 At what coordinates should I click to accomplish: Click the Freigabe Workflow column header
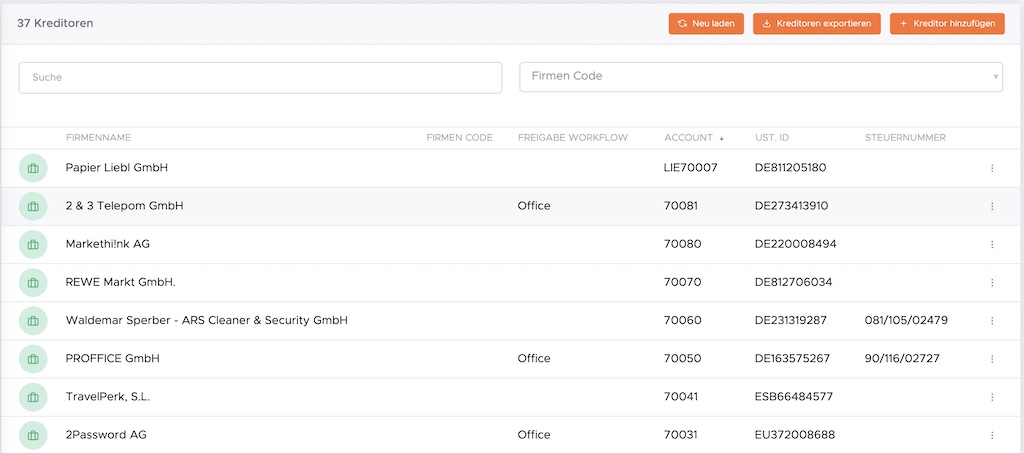coord(572,138)
